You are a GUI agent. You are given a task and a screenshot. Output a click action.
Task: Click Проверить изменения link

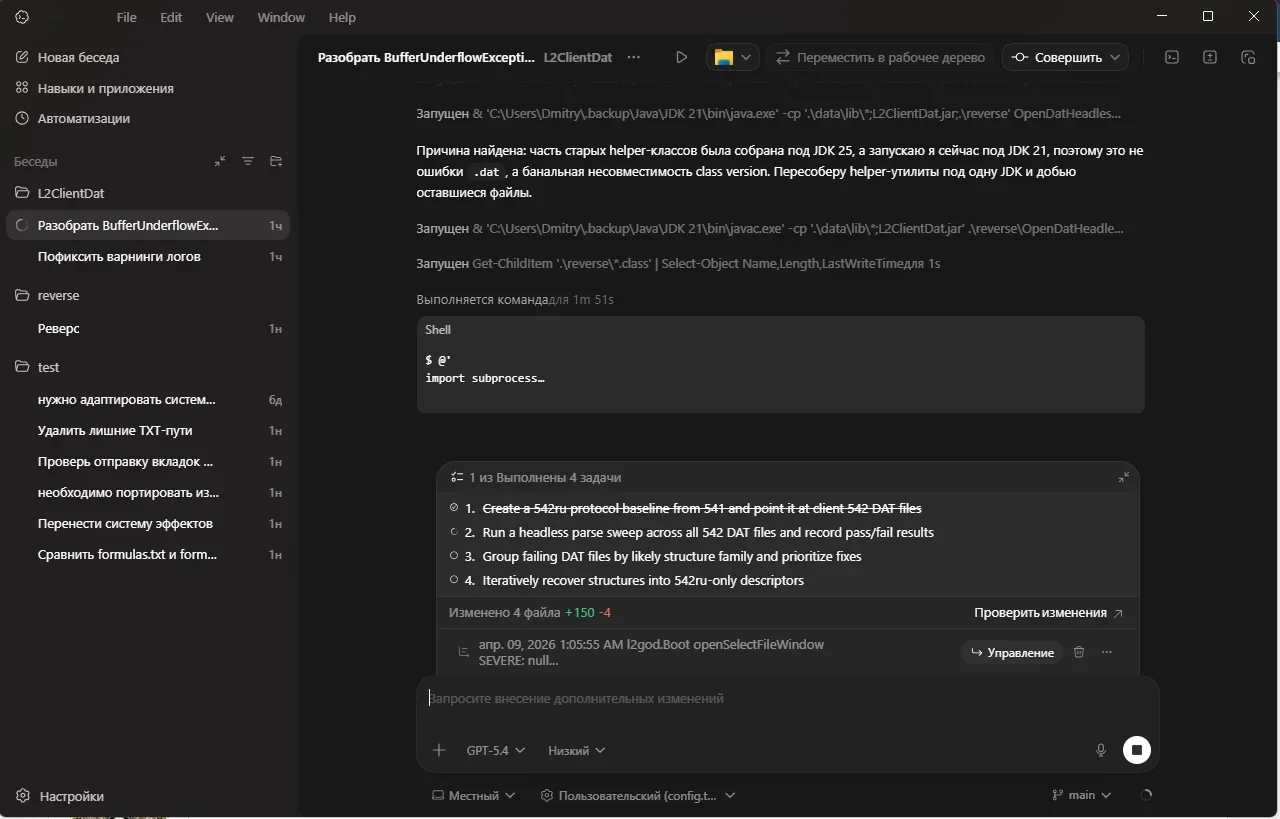click(1048, 613)
